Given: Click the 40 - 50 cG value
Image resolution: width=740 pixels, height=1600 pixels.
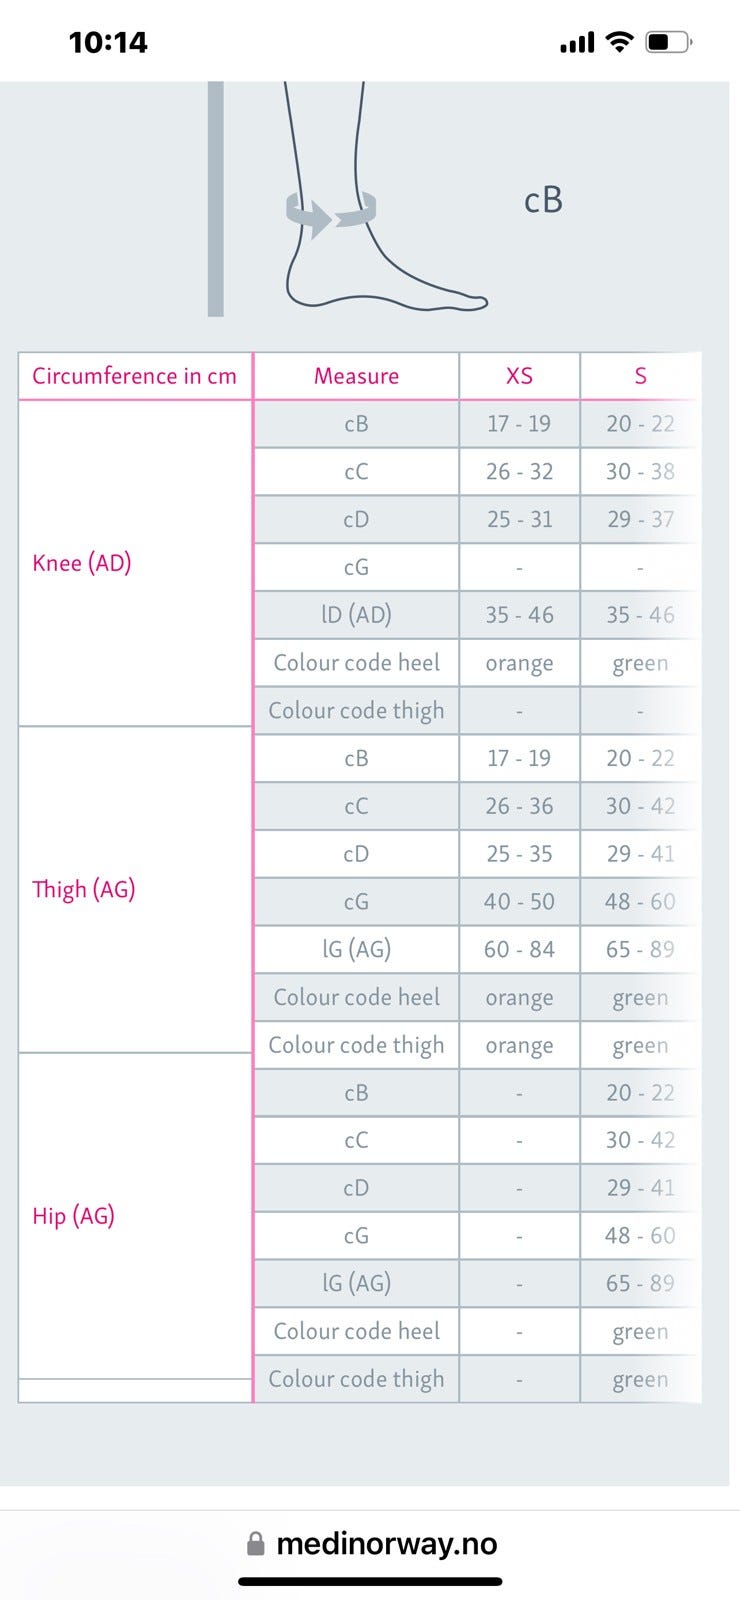Looking at the screenshot, I should (519, 902).
